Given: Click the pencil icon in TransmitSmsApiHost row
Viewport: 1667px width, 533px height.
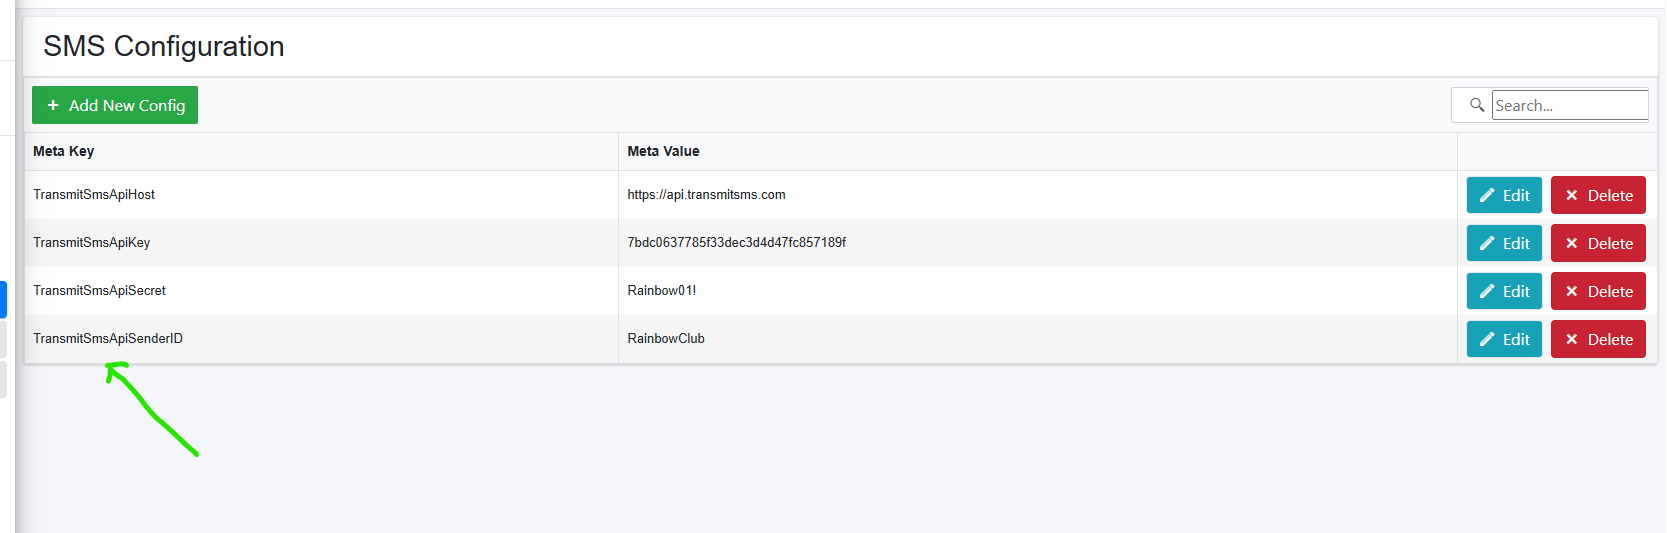Looking at the screenshot, I should (1487, 195).
